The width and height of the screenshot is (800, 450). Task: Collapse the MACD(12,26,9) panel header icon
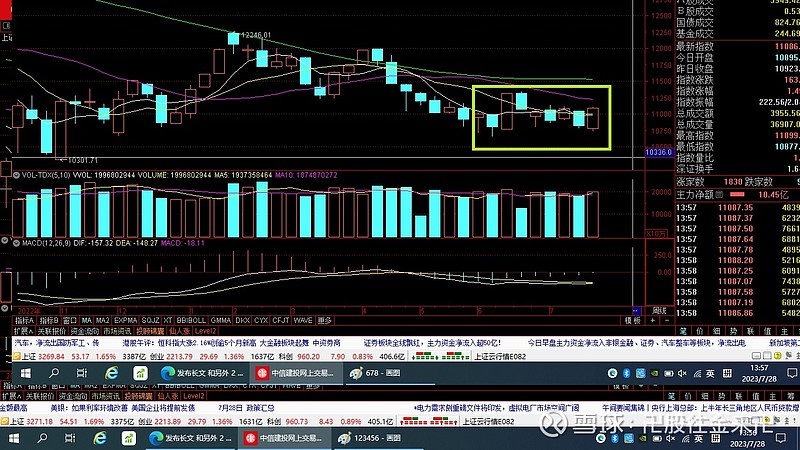tap(16, 243)
